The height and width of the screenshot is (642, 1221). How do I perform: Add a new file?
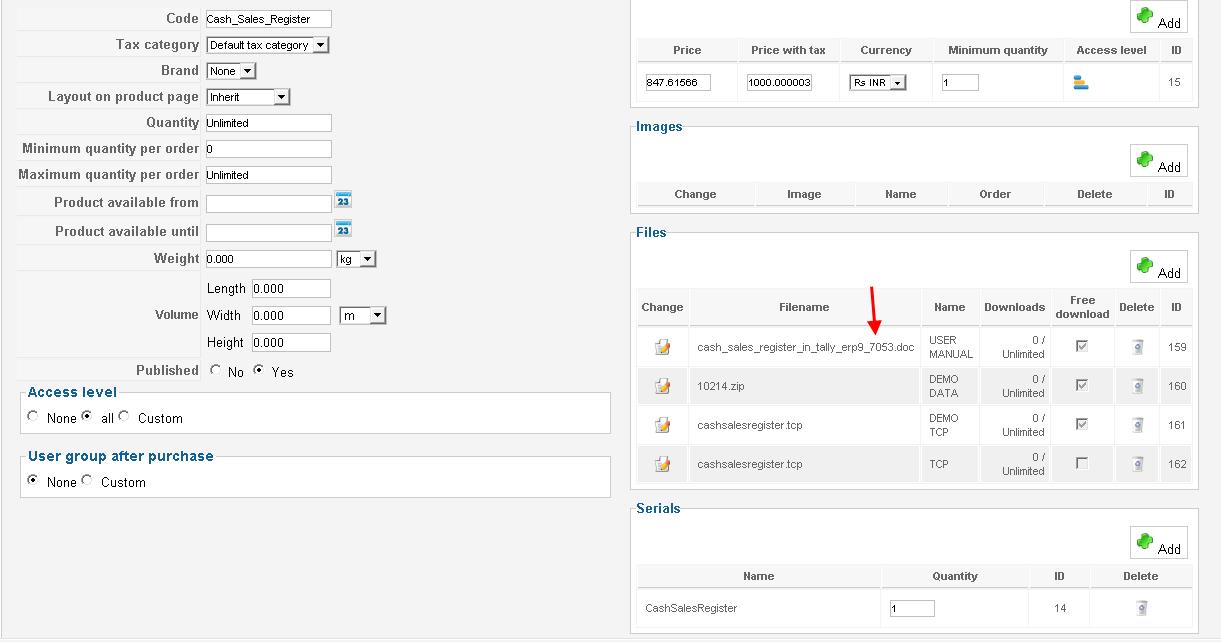click(1159, 267)
